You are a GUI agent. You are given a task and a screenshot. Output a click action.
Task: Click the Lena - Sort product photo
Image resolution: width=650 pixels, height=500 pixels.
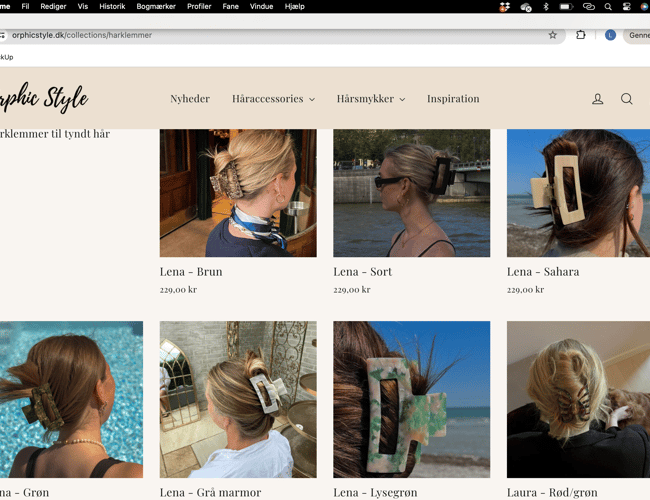click(411, 193)
